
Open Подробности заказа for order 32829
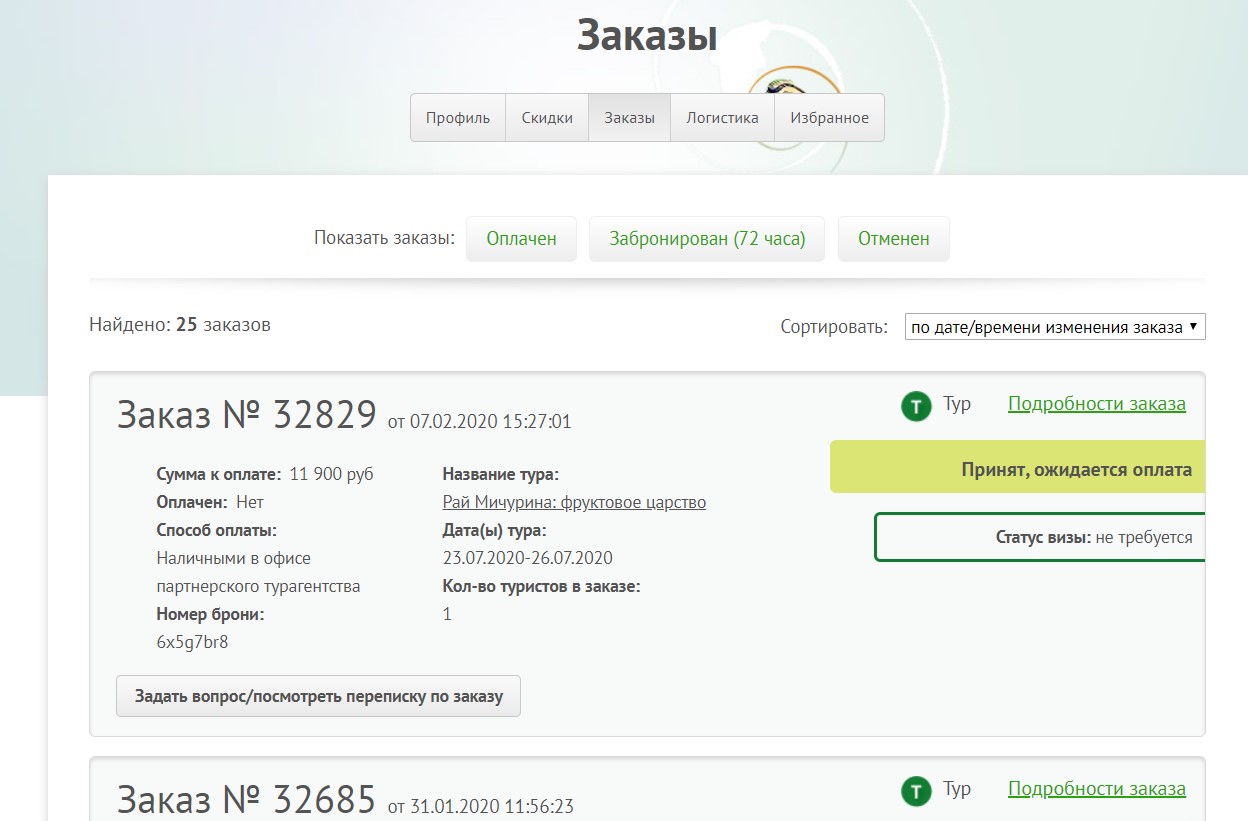(1097, 404)
